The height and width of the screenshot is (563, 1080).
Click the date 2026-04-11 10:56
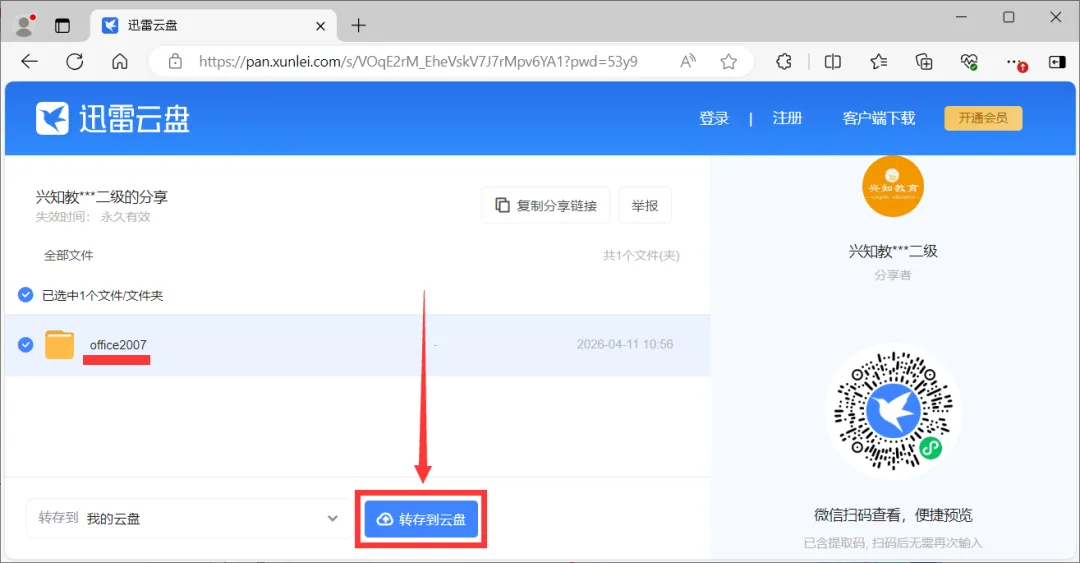pyautogui.click(x=625, y=345)
